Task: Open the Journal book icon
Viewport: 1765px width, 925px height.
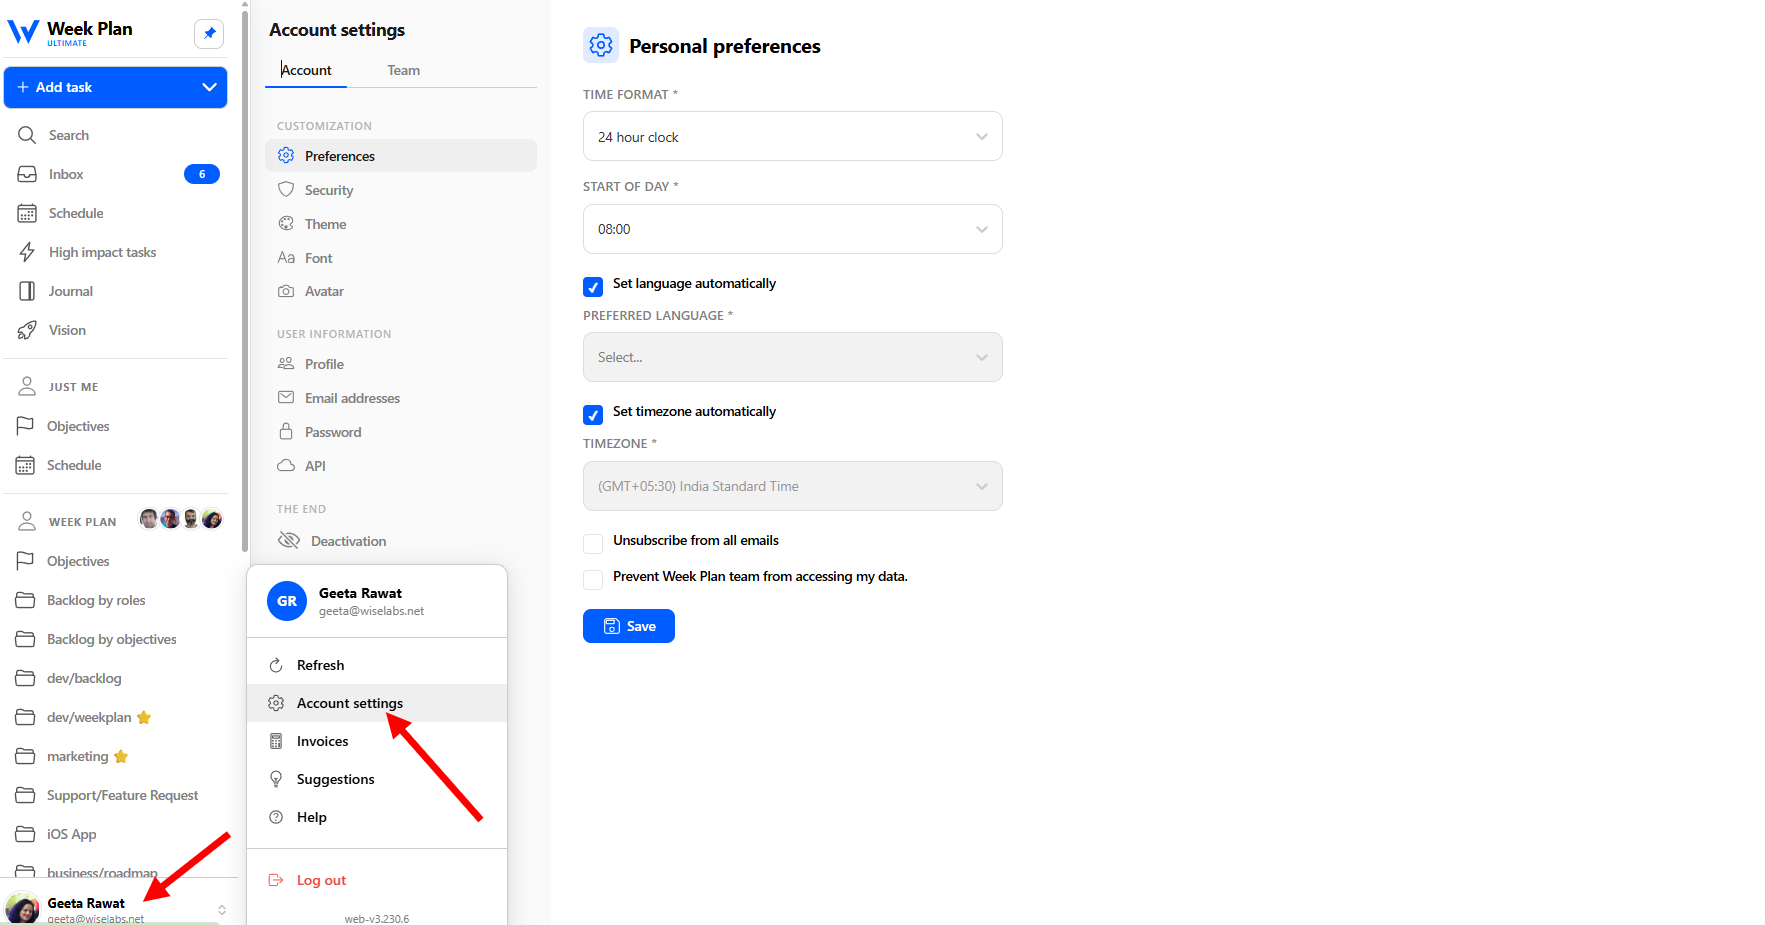Action: pyautogui.click(x=27, y=291)
